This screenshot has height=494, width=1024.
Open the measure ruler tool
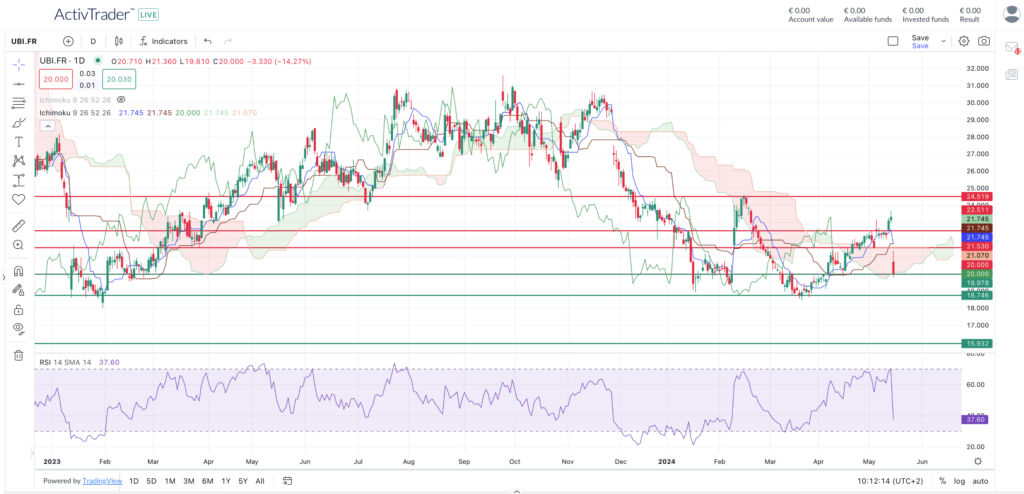click(18, 225)
